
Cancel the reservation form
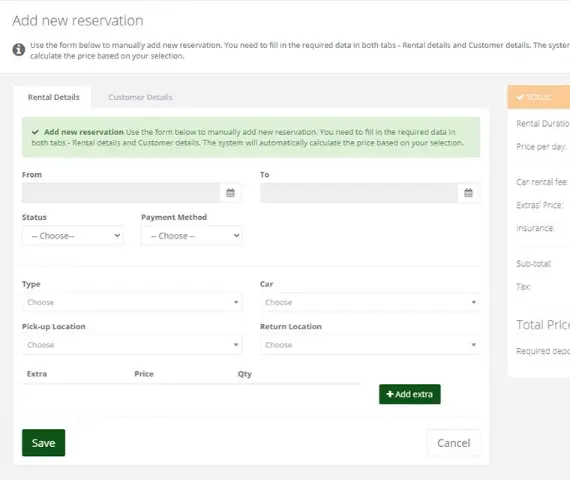pyautogui.click(x=454, y=443)
